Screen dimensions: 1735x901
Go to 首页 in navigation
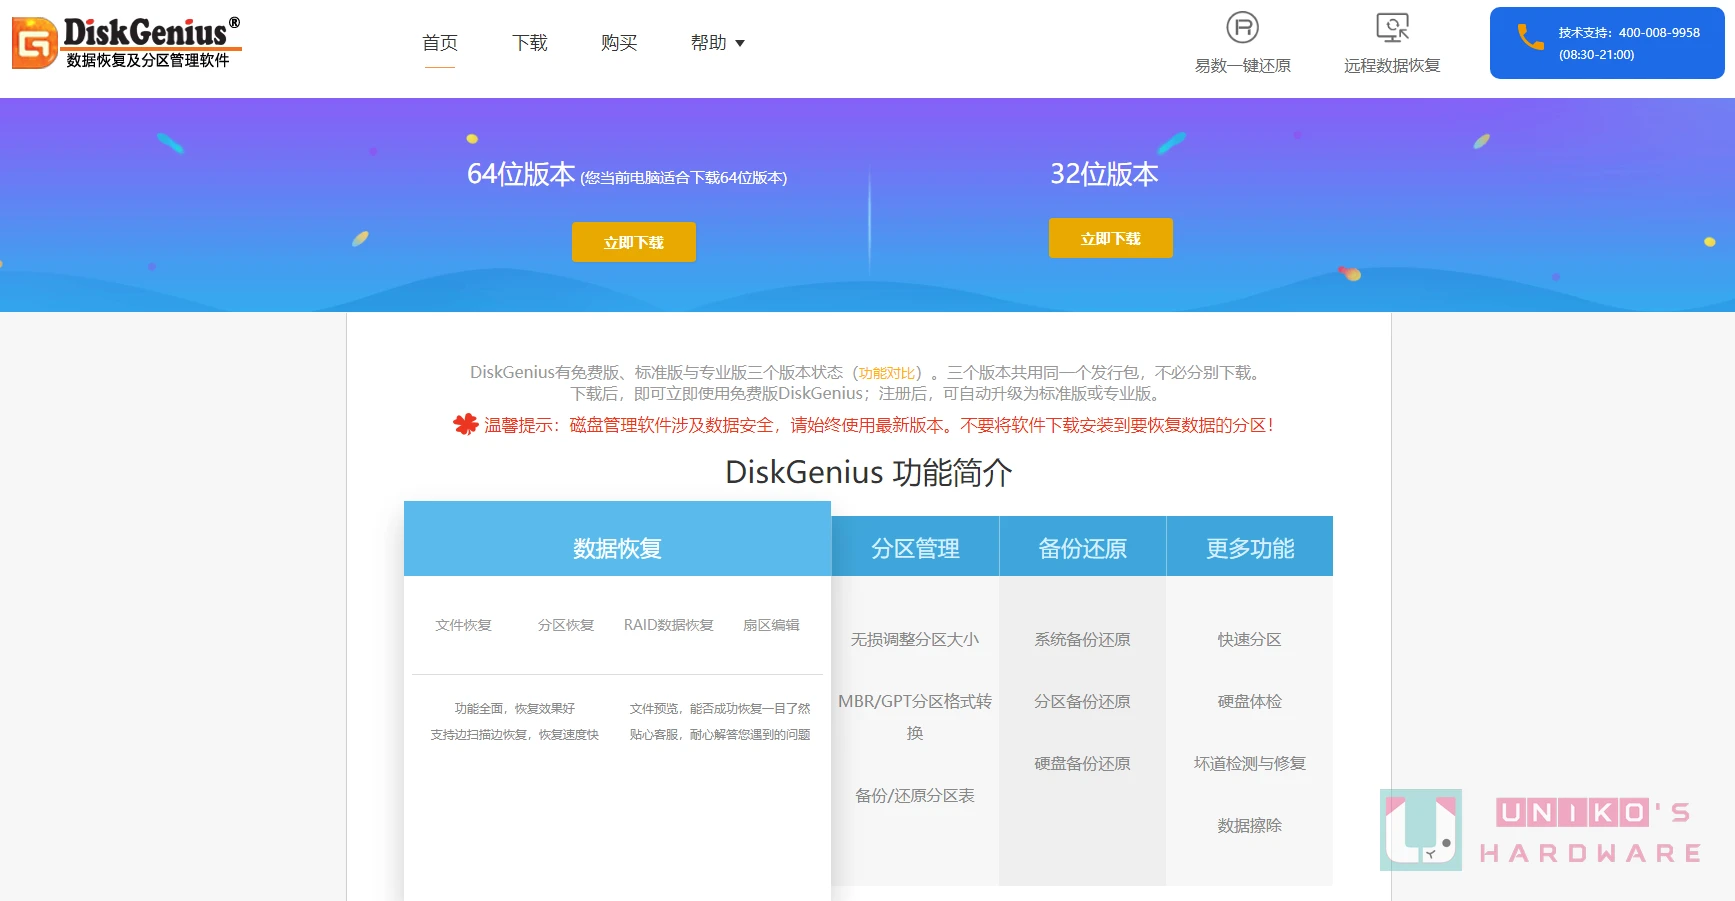click(x=440, y=43)
